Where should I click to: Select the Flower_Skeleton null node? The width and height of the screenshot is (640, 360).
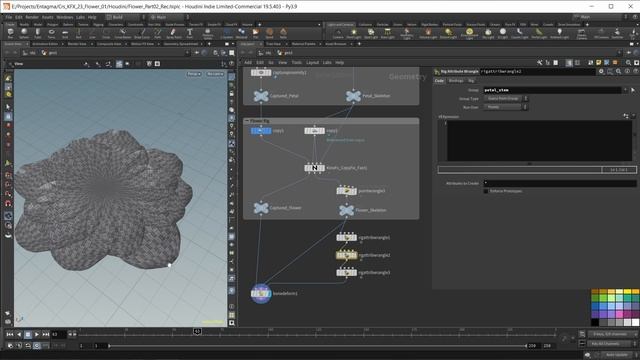coord(346,210)
